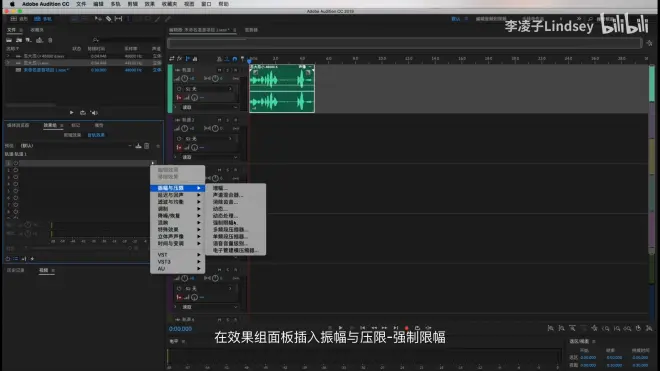The image size is (660, 371).
Task: Click the play button in Files panel
Action: pos(72,113)
